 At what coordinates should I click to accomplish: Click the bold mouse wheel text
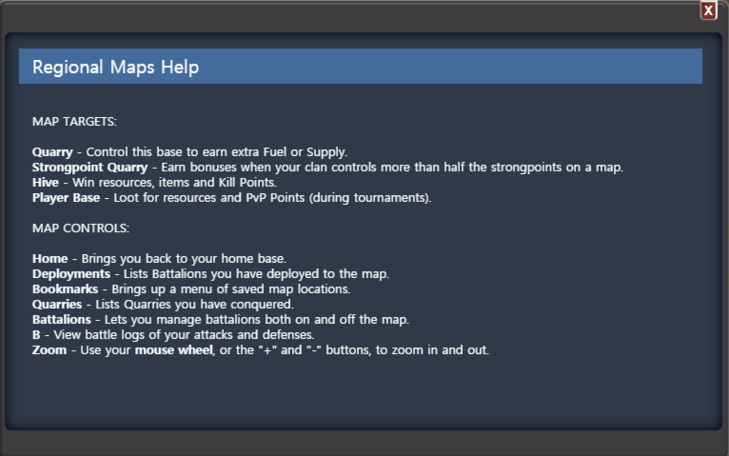pyautogui.click(x=174, y=350)
